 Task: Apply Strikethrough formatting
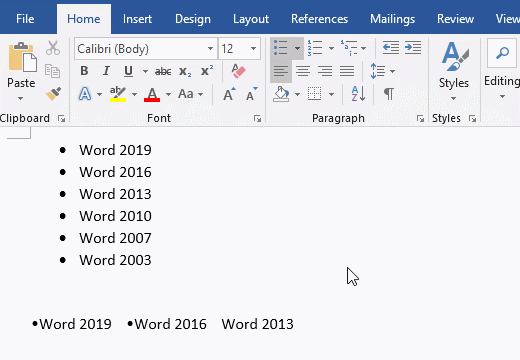[x=163, y=71]
